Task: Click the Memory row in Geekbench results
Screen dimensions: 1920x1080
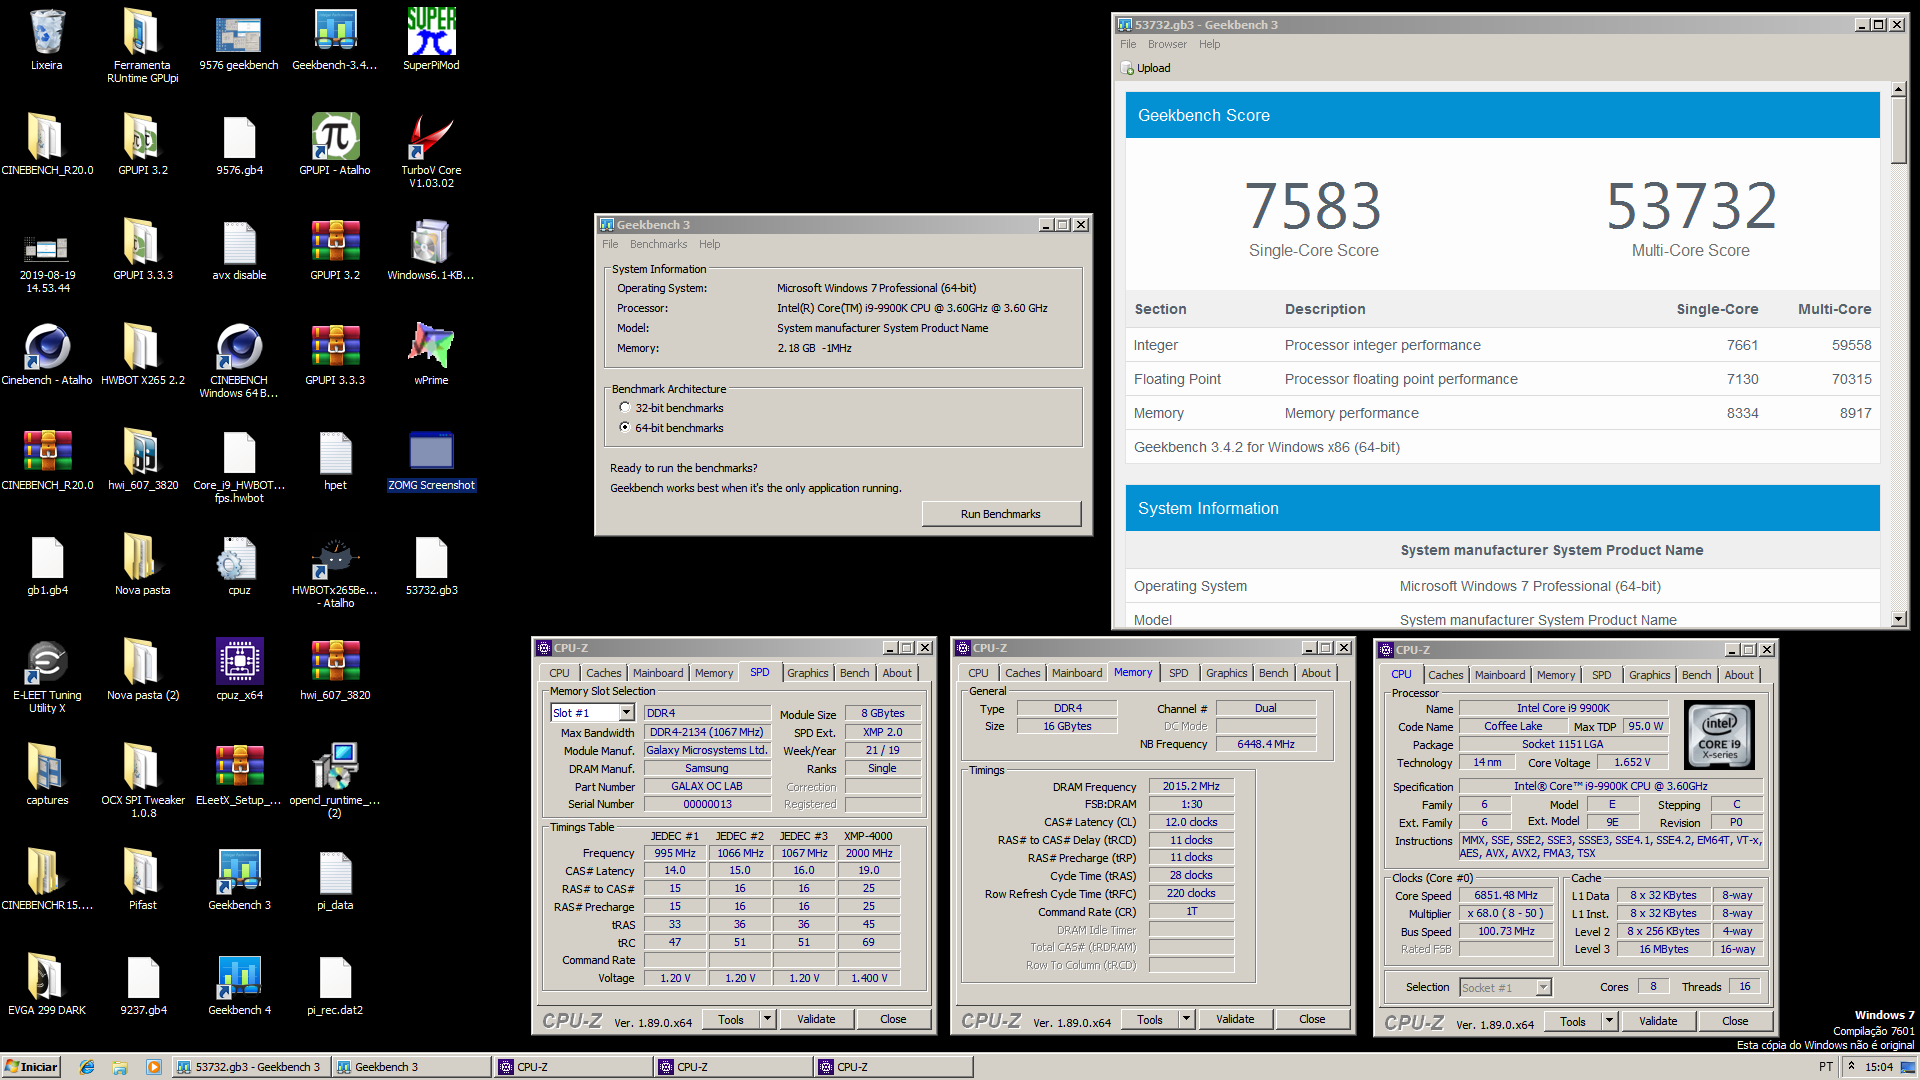Action: click(1502, 413)
